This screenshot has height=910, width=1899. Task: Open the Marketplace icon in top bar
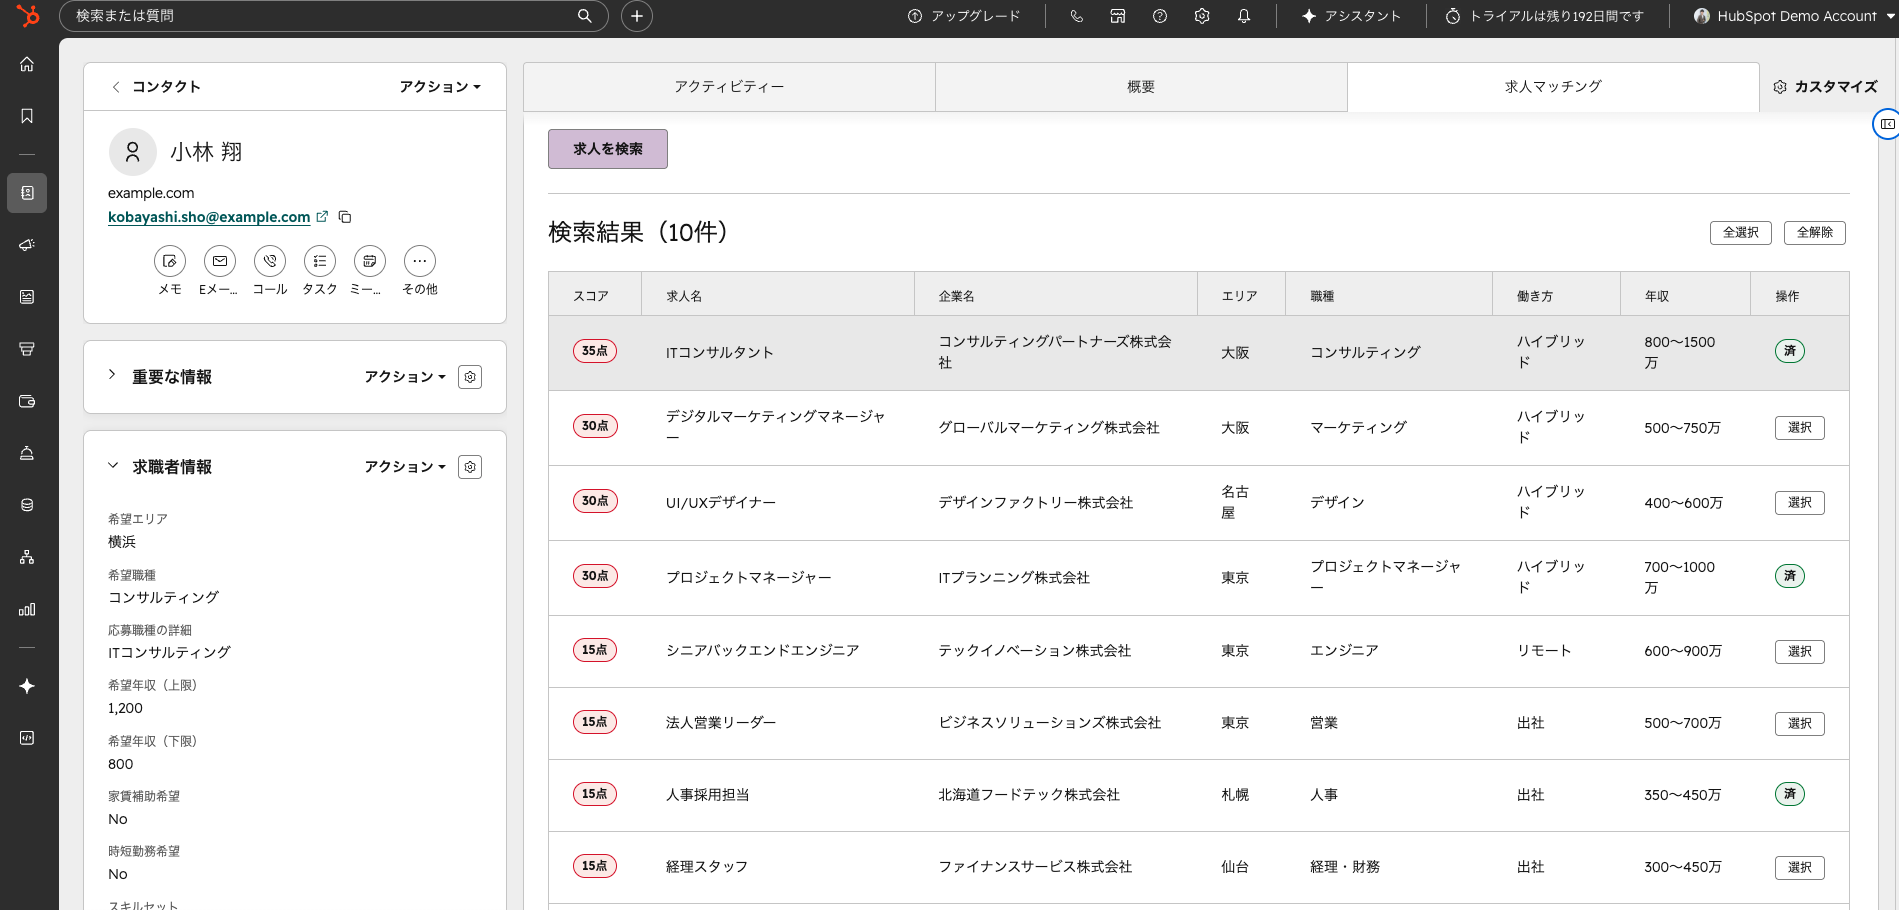coord(1118,16)
